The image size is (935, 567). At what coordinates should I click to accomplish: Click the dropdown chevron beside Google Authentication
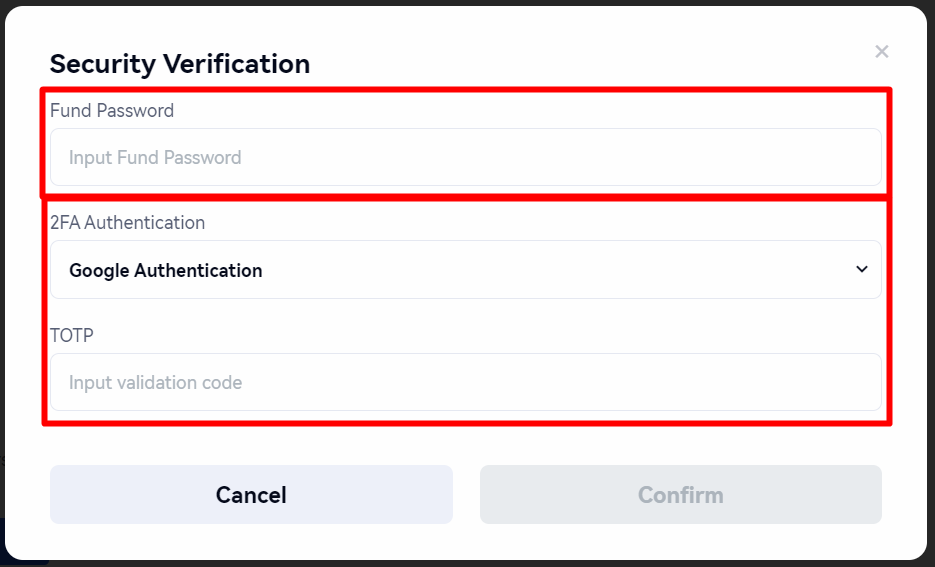(862, 269)
